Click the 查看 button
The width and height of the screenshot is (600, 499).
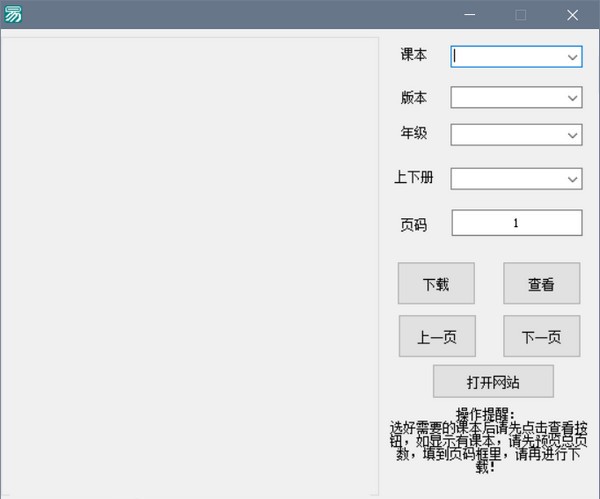(x=541, y=283)
